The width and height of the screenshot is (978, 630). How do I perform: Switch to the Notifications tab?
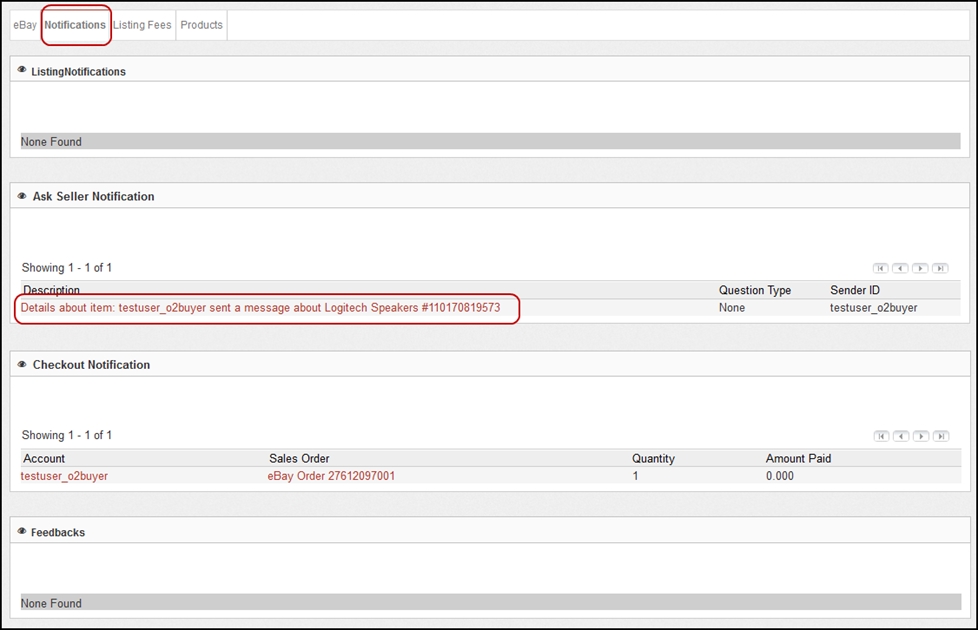(75, 25)
